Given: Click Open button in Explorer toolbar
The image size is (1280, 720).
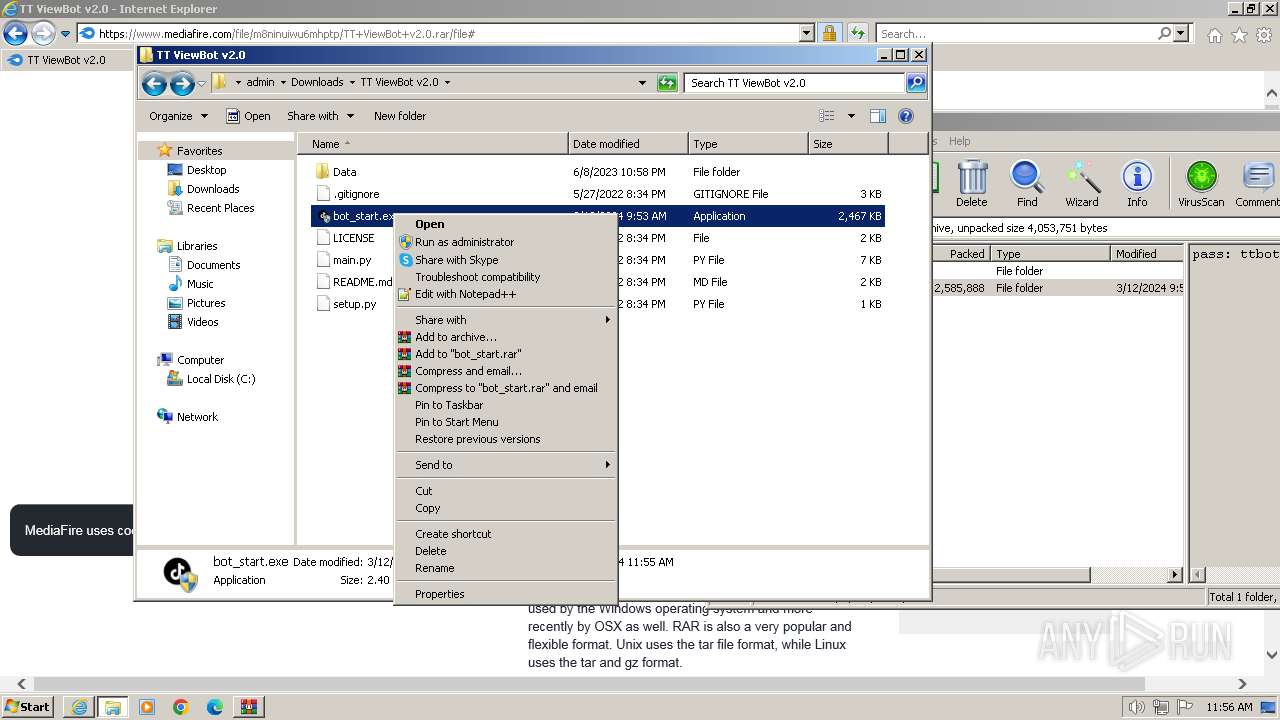Looking at the screenshot, I should click(x=248, y=116).
